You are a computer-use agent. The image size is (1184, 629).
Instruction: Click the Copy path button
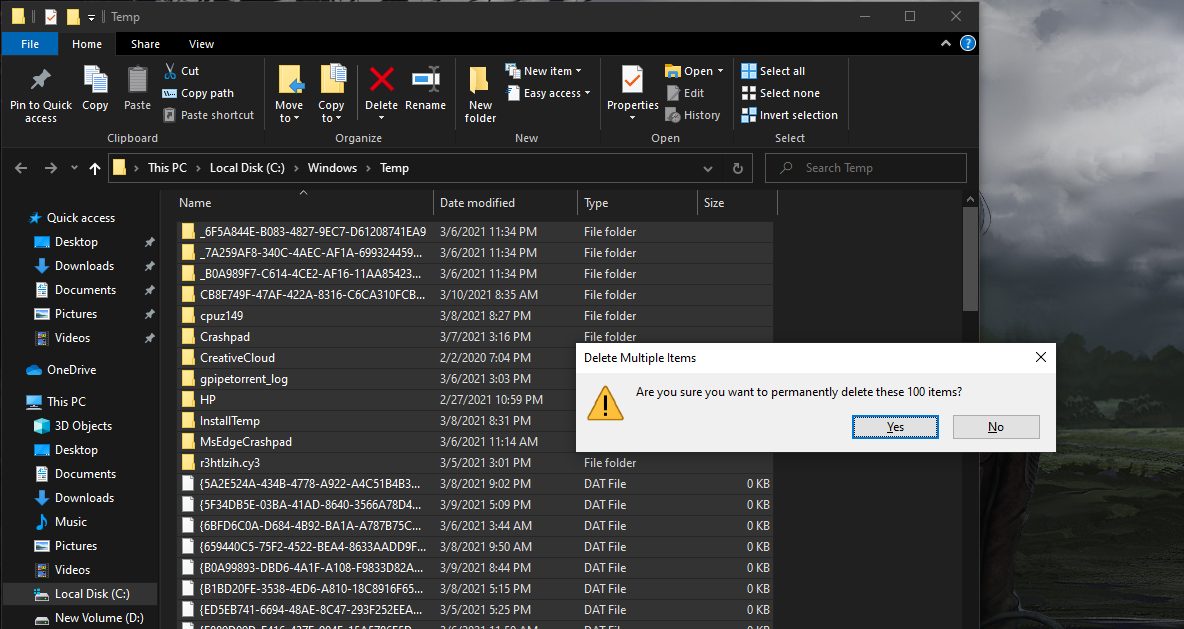pyautogui.click(x=197, y=93)
